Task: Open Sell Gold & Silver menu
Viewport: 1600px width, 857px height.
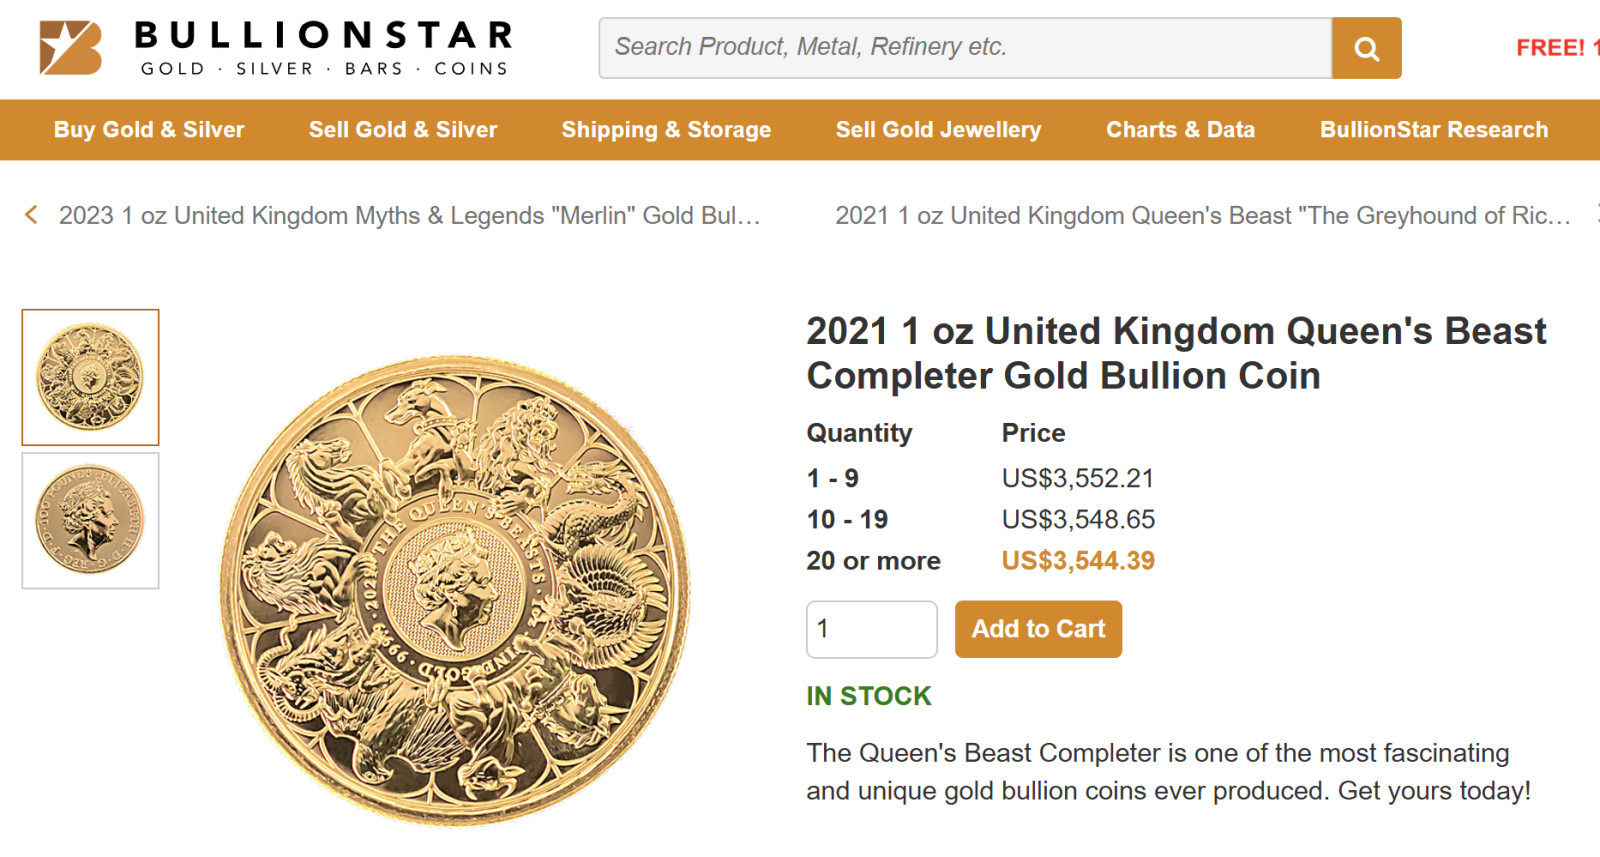Action: (402, 130)
